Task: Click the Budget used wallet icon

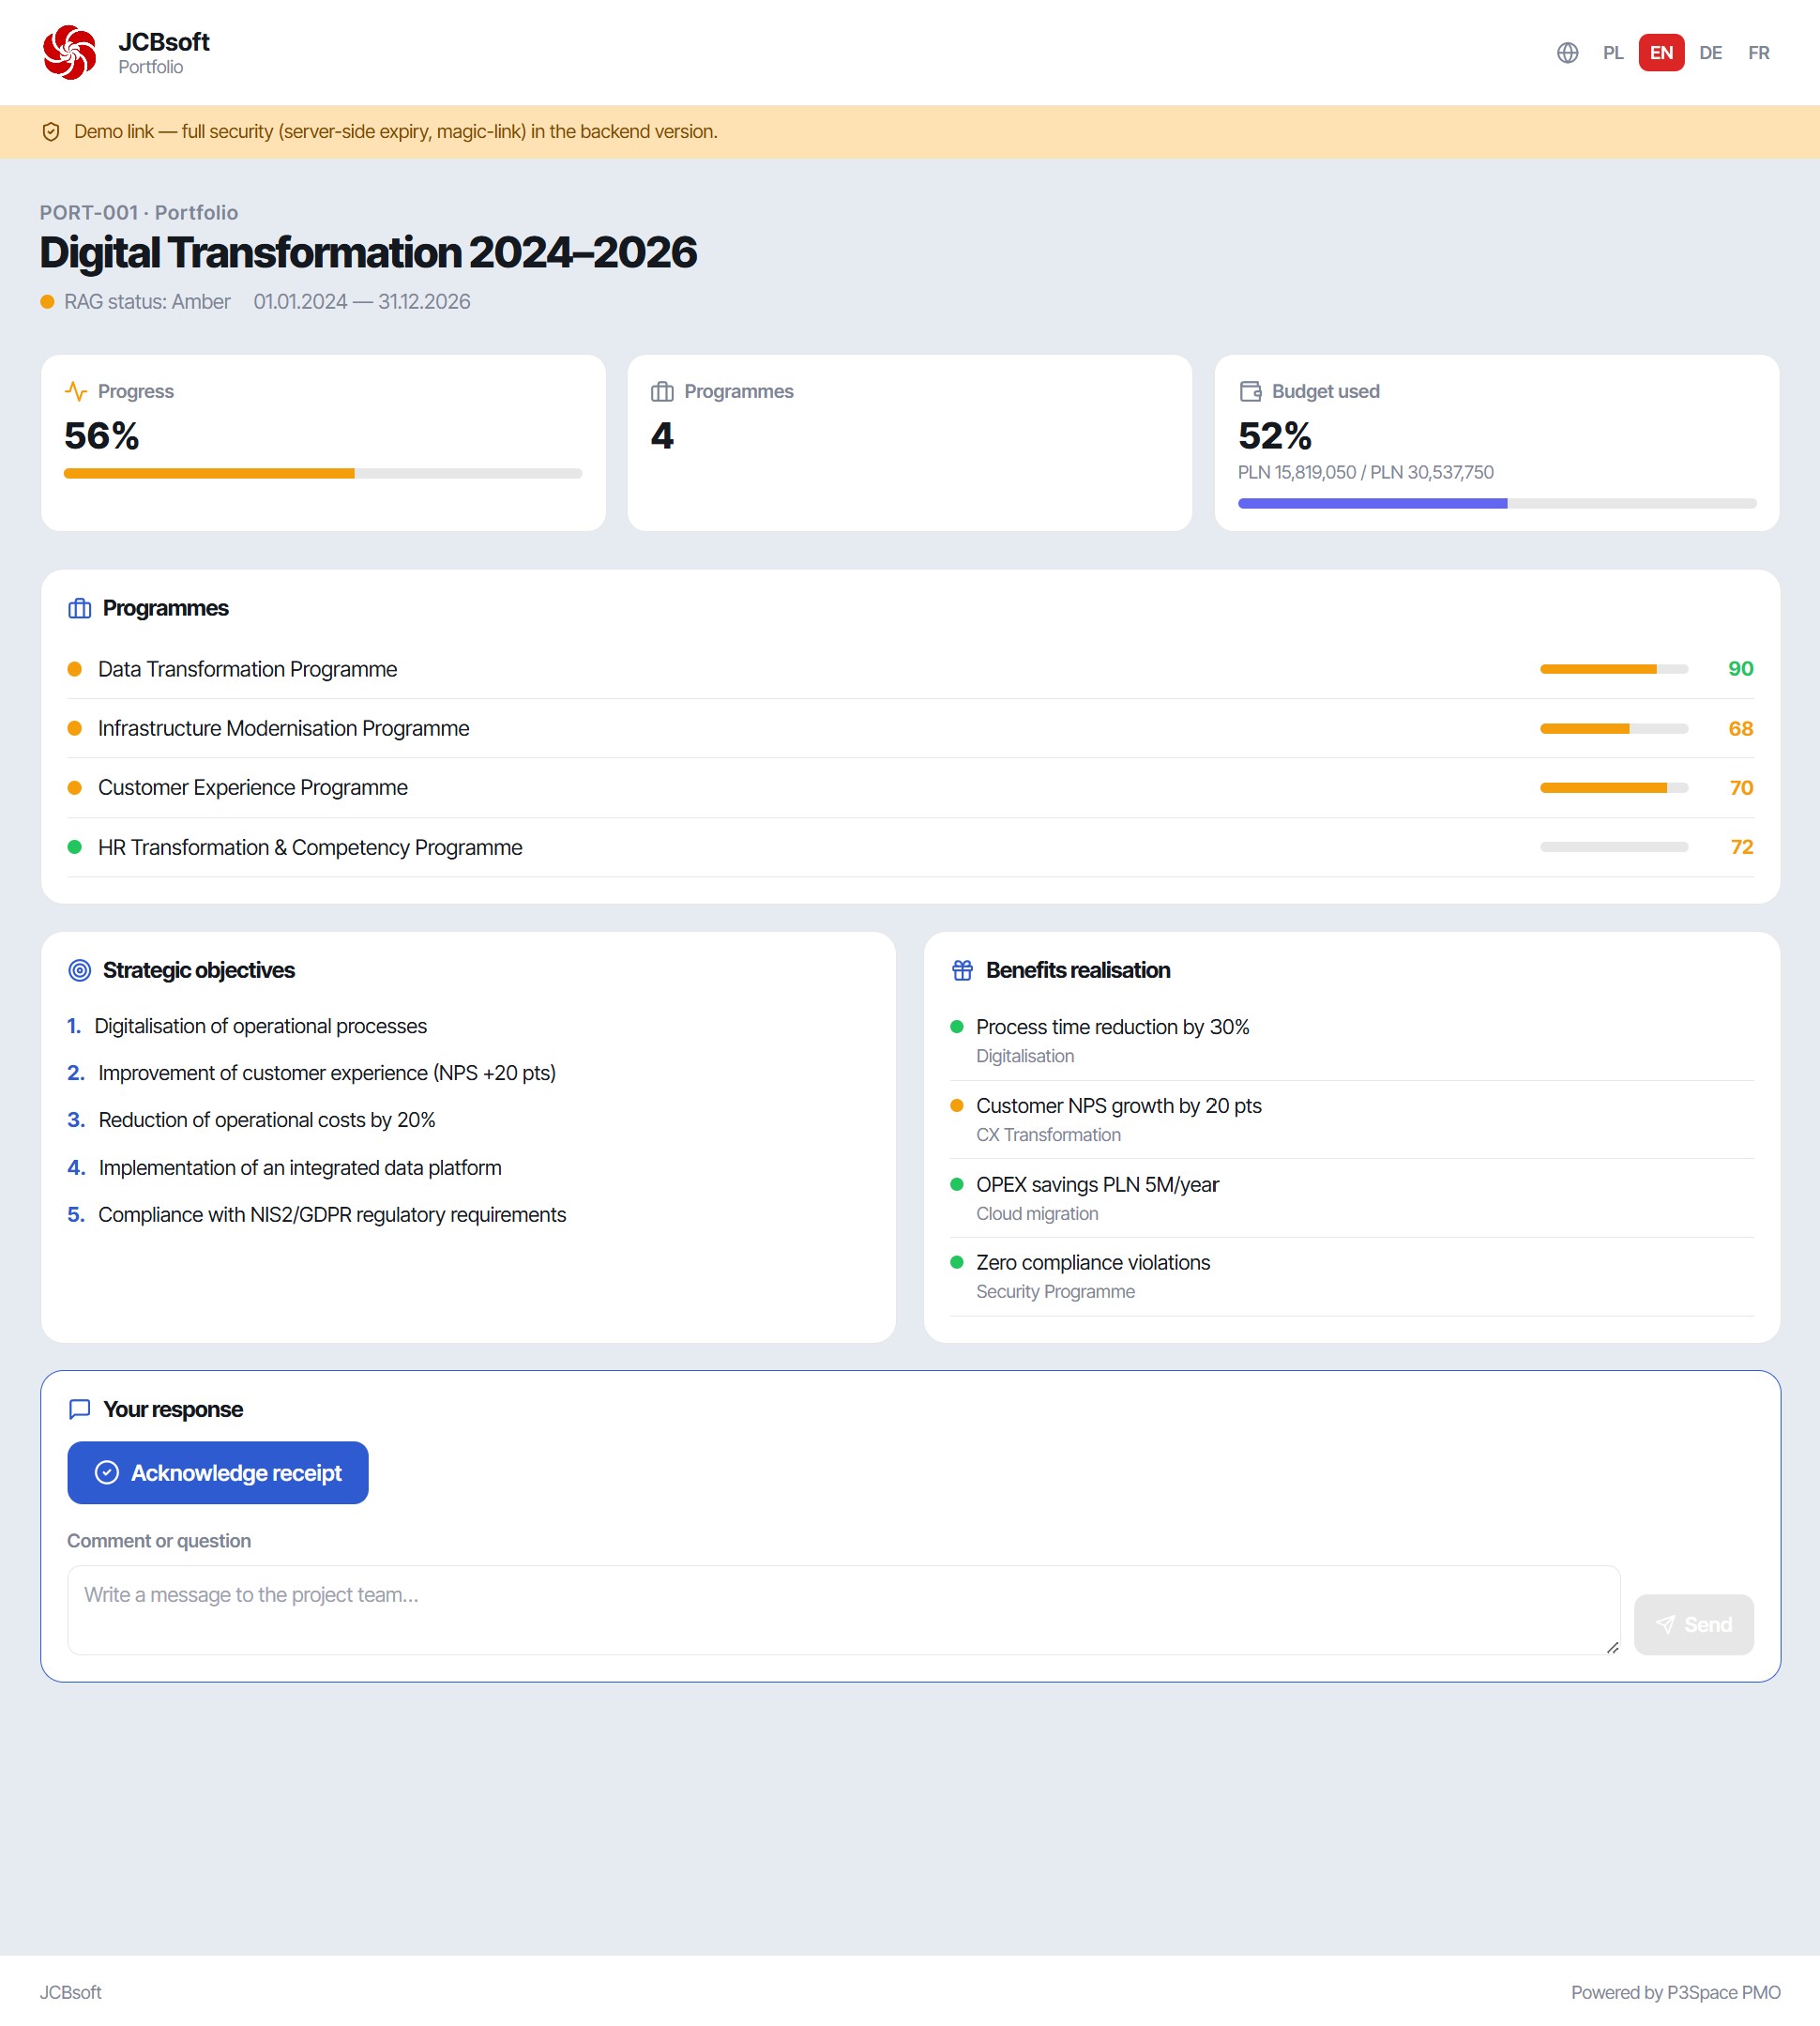Action: pos(1250,391)
